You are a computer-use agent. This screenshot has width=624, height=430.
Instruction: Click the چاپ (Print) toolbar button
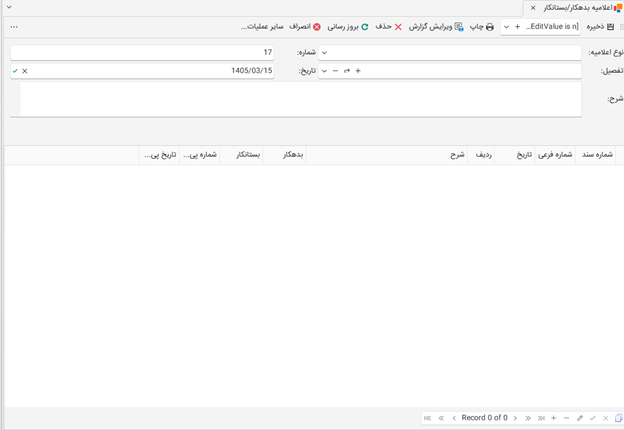pos(482,27)
